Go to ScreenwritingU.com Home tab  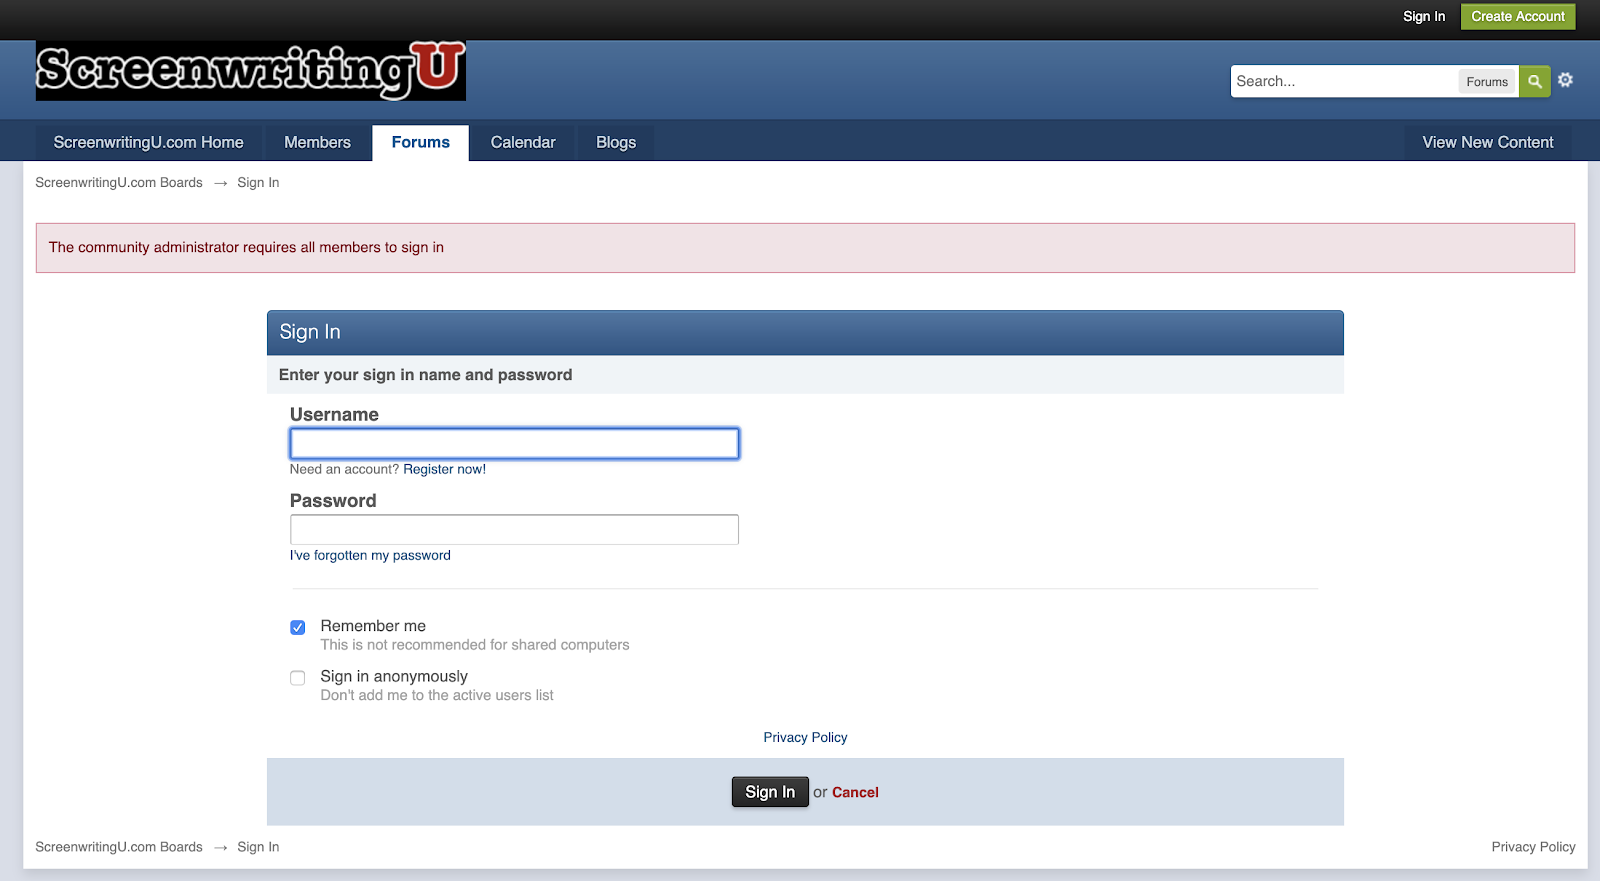click(148, 143)
